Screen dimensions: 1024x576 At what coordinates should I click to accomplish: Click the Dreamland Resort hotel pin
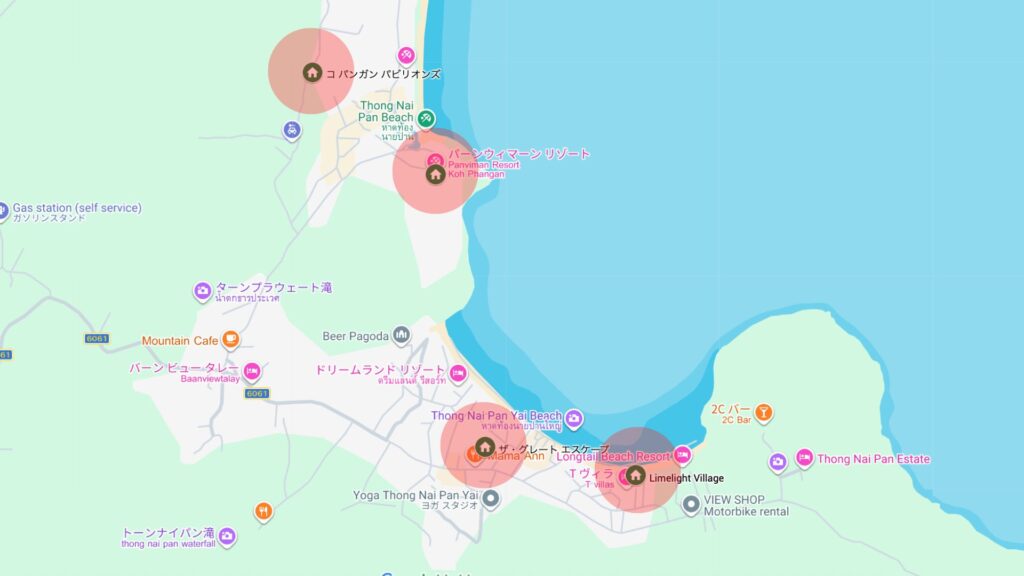458,374
